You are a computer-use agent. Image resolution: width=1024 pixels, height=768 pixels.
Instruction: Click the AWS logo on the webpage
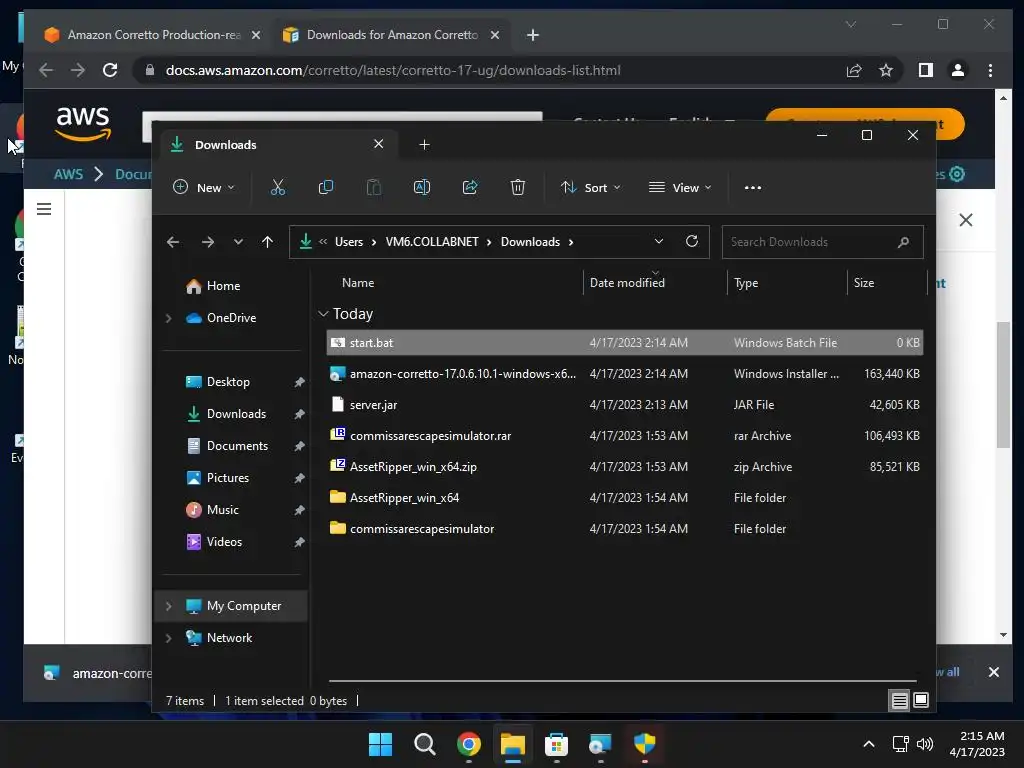[83, 123]
